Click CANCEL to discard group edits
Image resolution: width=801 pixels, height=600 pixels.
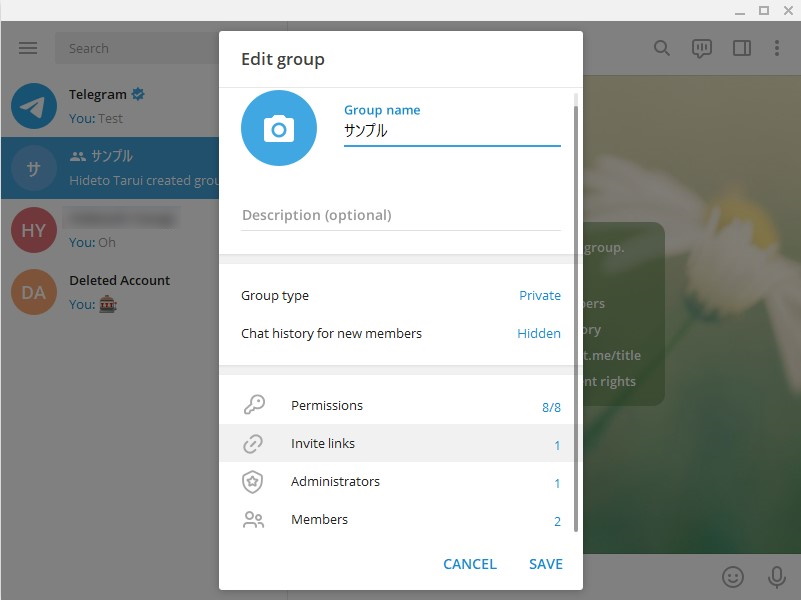(469, 564)
